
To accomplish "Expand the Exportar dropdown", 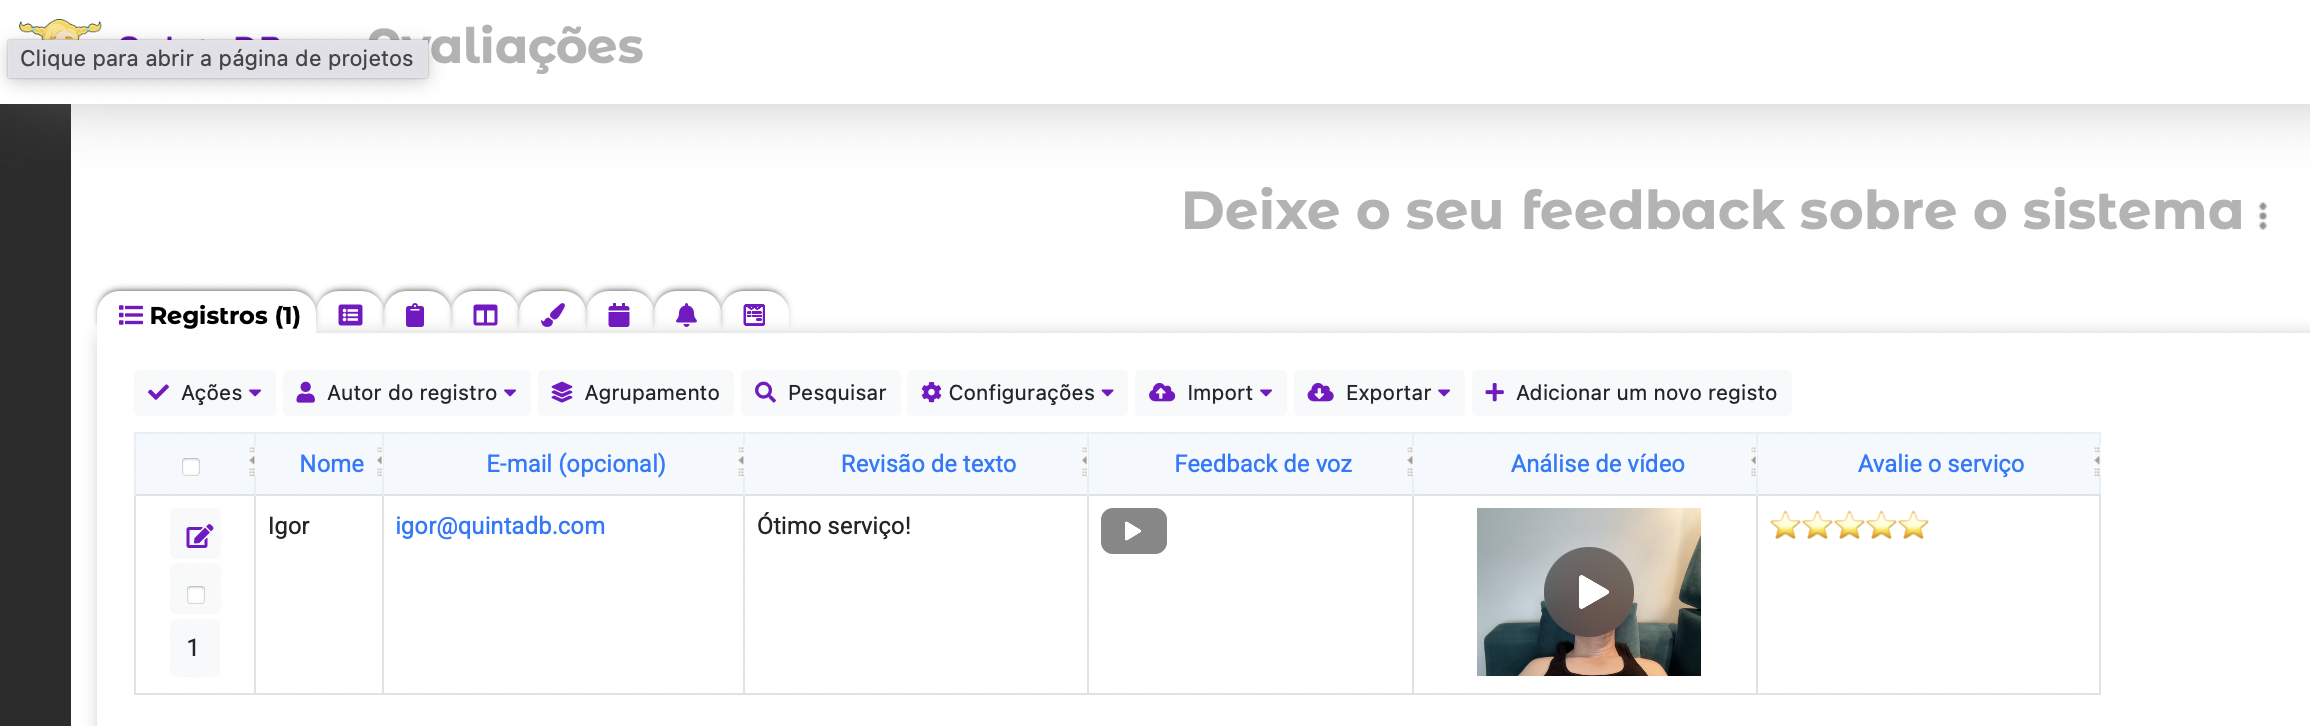I will tap(1380, 393).
